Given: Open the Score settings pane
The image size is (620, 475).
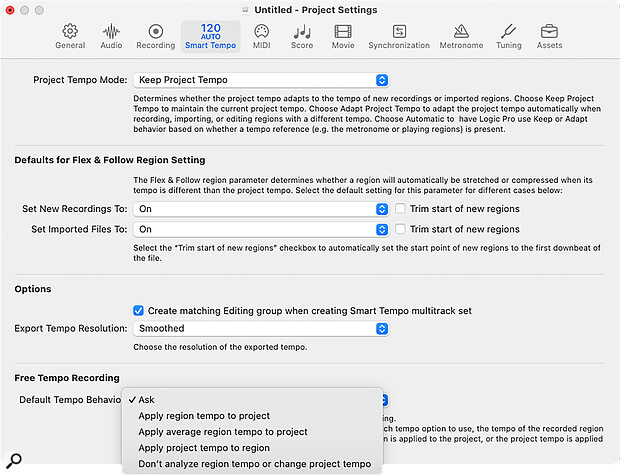Looking at the screenshot, I should (302, 37).
